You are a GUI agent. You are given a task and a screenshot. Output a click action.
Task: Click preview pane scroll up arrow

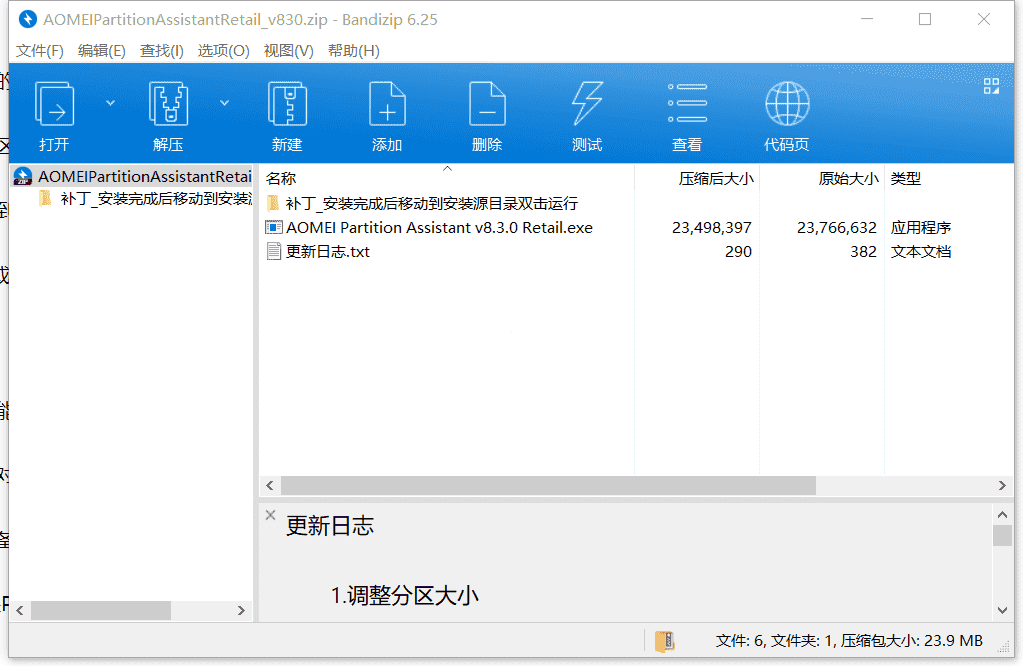click(x=1002, y=515)
